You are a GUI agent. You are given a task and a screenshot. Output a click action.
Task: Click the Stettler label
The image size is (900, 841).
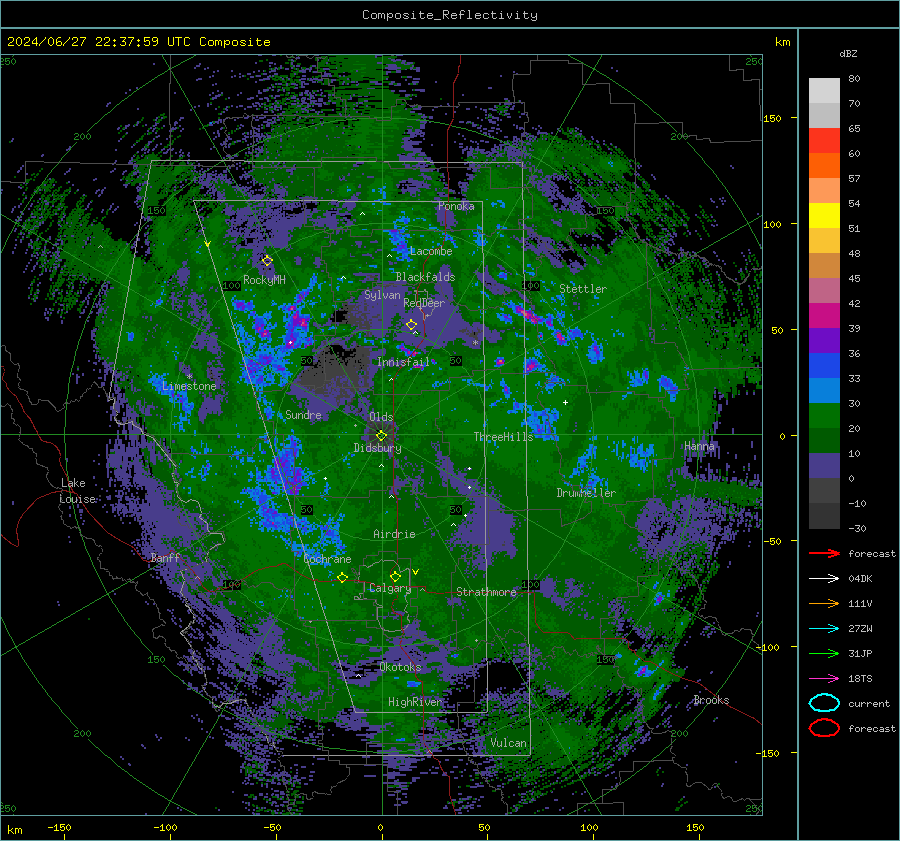[x=583, y=289]
